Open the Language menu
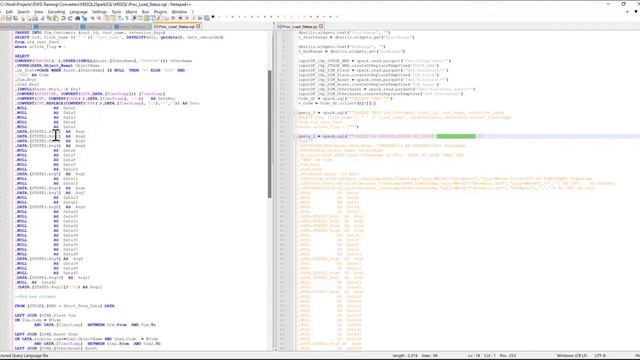The image size is (640, 360). point(78,12)
